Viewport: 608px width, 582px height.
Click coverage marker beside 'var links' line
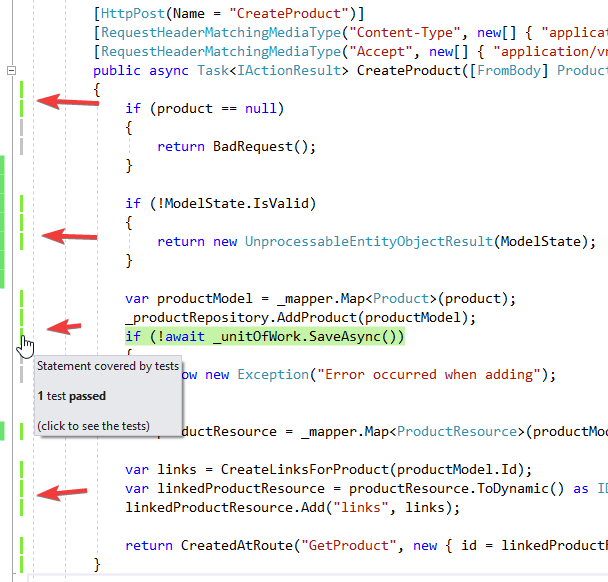coord(22,470)
